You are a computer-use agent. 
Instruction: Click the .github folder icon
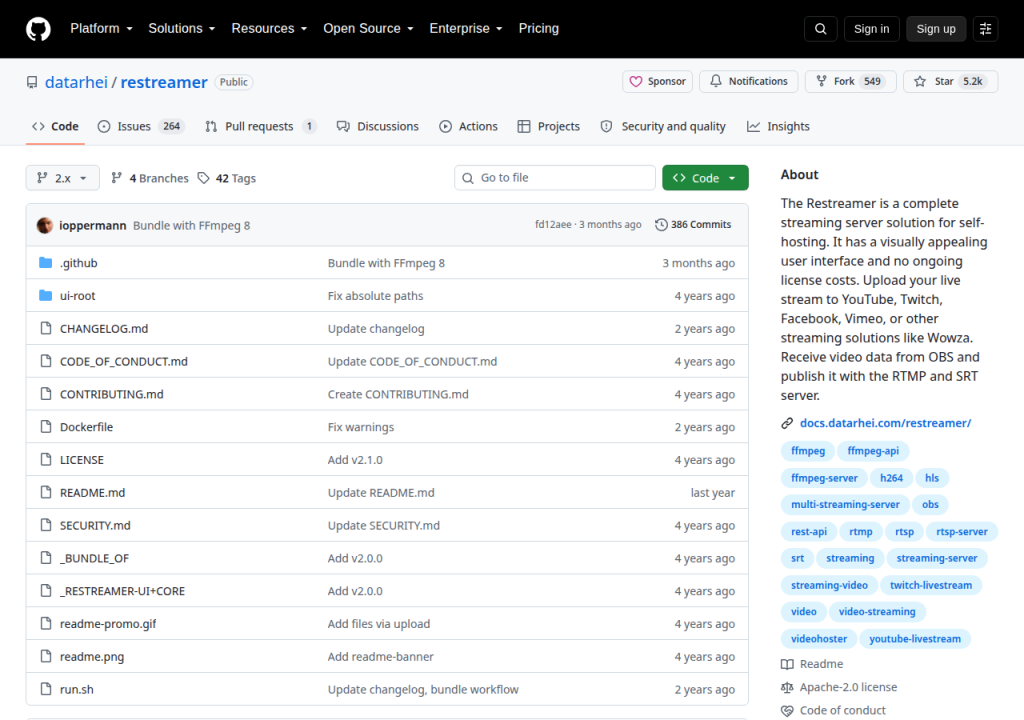(x=45, y=263)
